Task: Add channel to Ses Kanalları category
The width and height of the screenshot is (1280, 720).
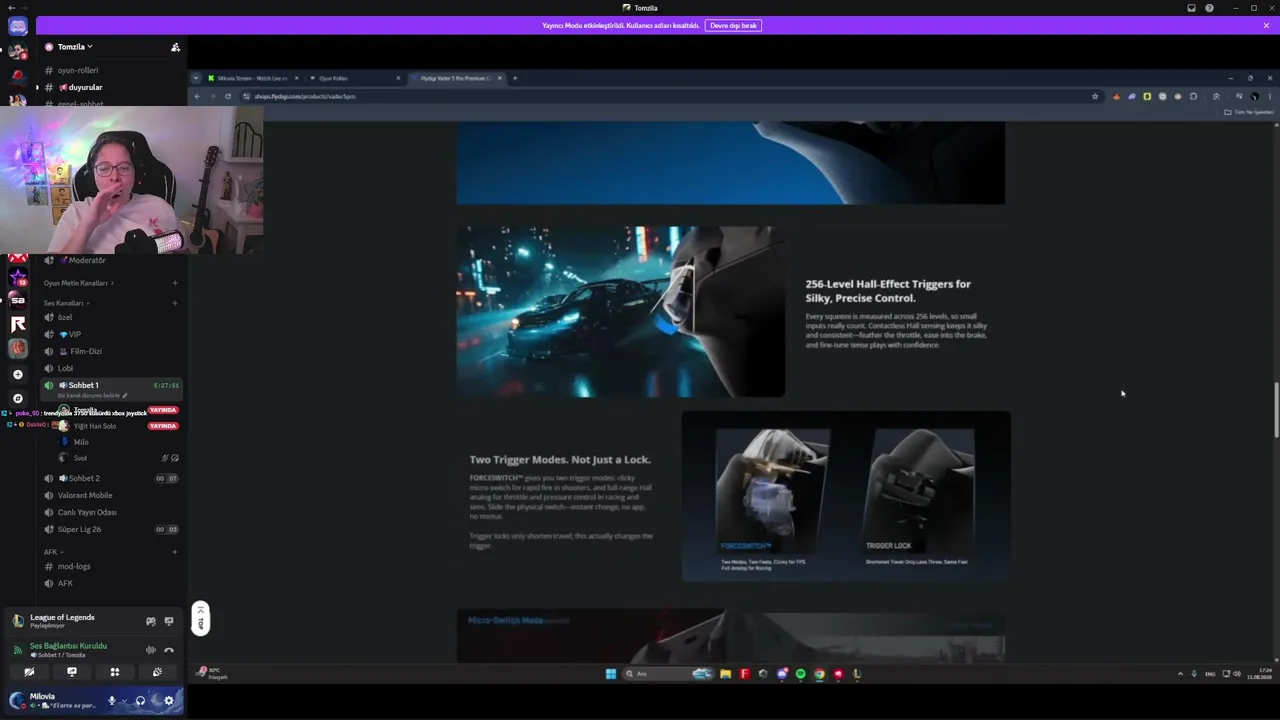Action: pos(175,303)
